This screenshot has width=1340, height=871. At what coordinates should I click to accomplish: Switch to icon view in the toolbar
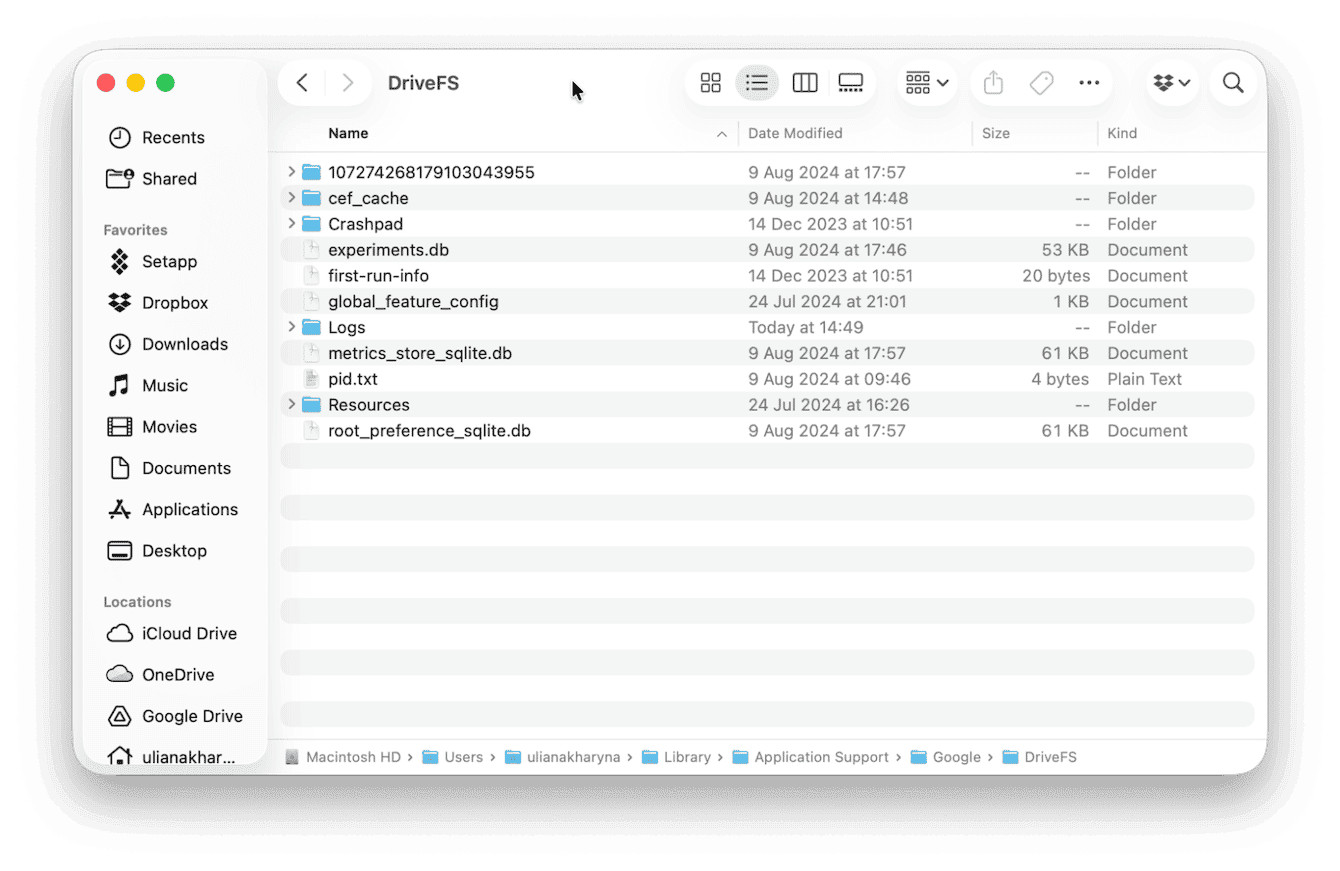[x=710, y=82]
